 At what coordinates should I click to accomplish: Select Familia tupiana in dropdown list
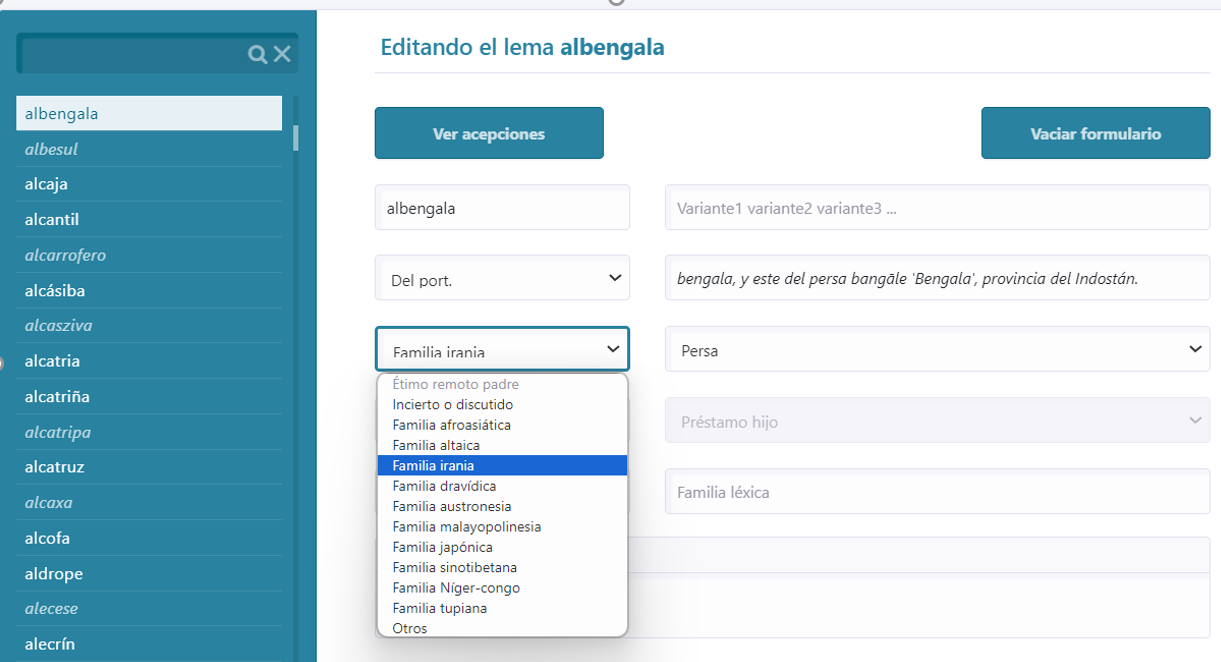pos(439,608)
